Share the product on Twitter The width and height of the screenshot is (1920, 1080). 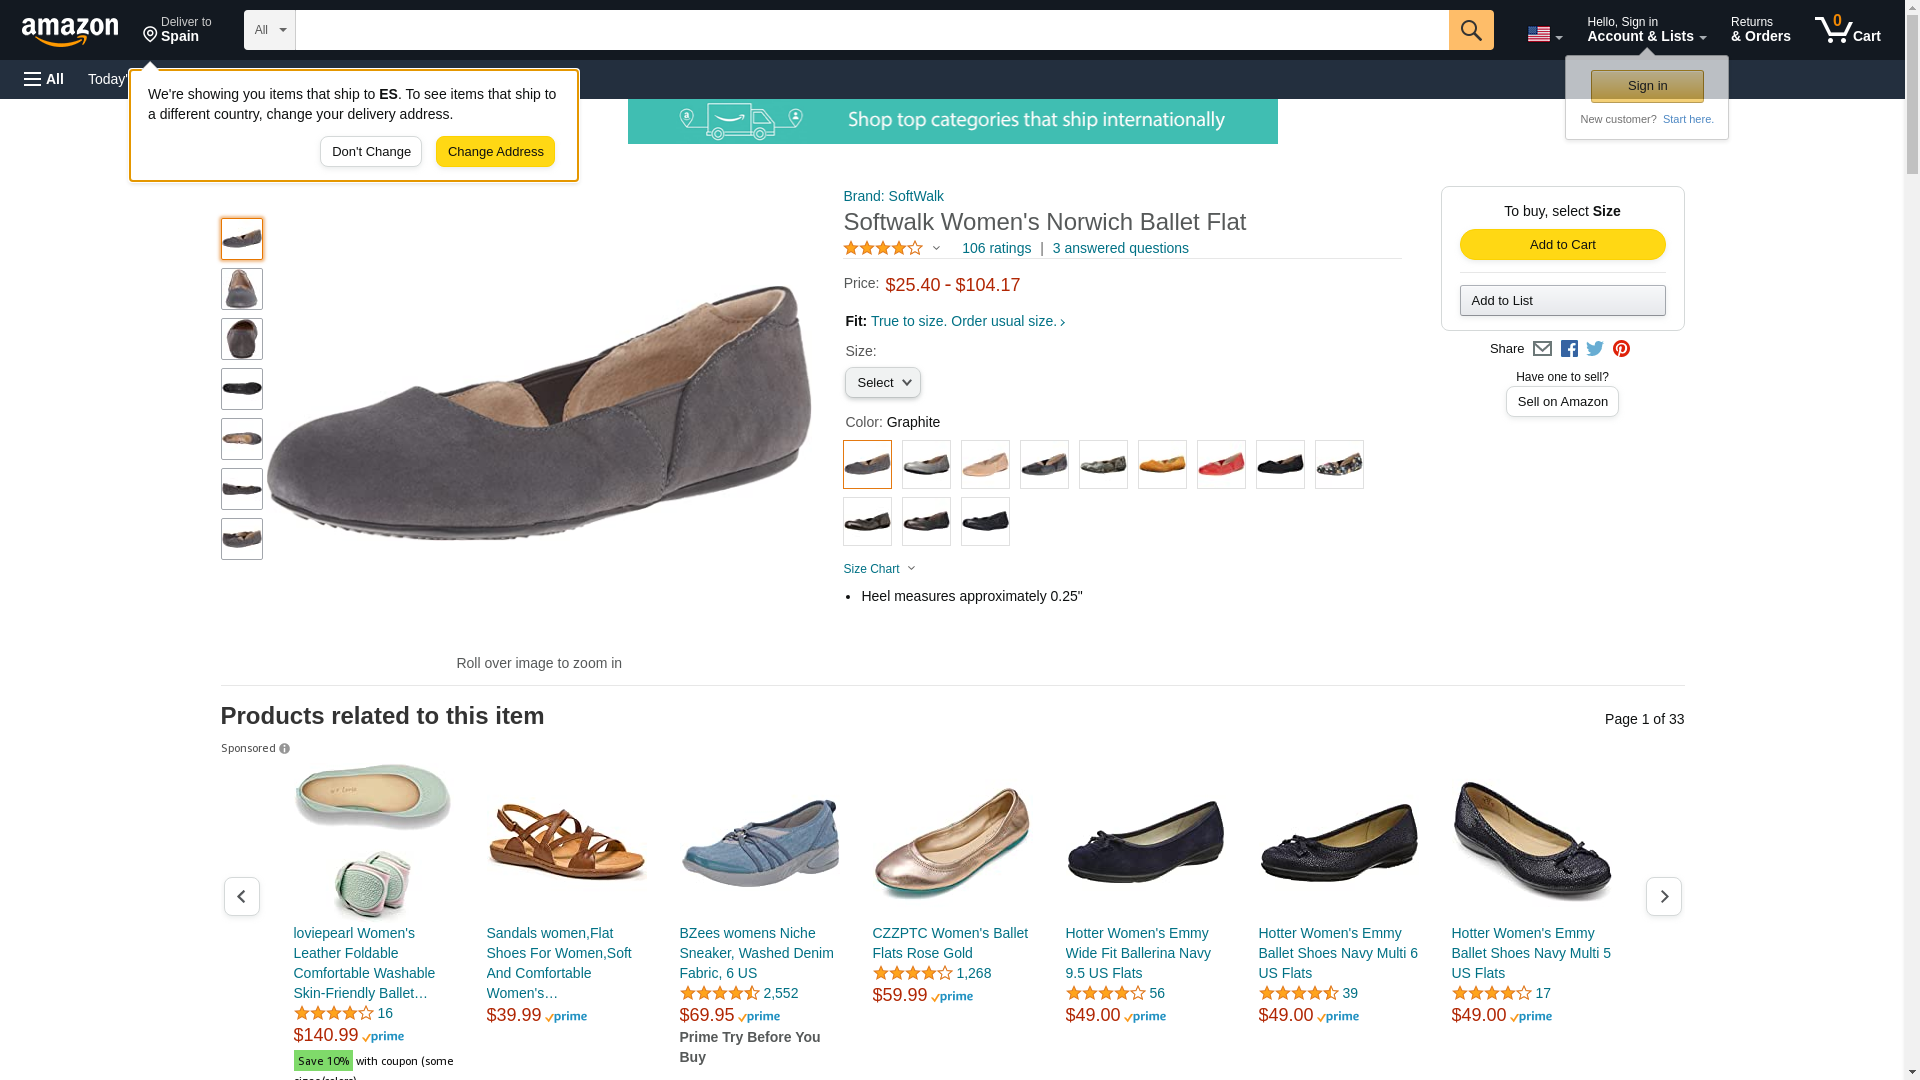[x=1595, y=349]
